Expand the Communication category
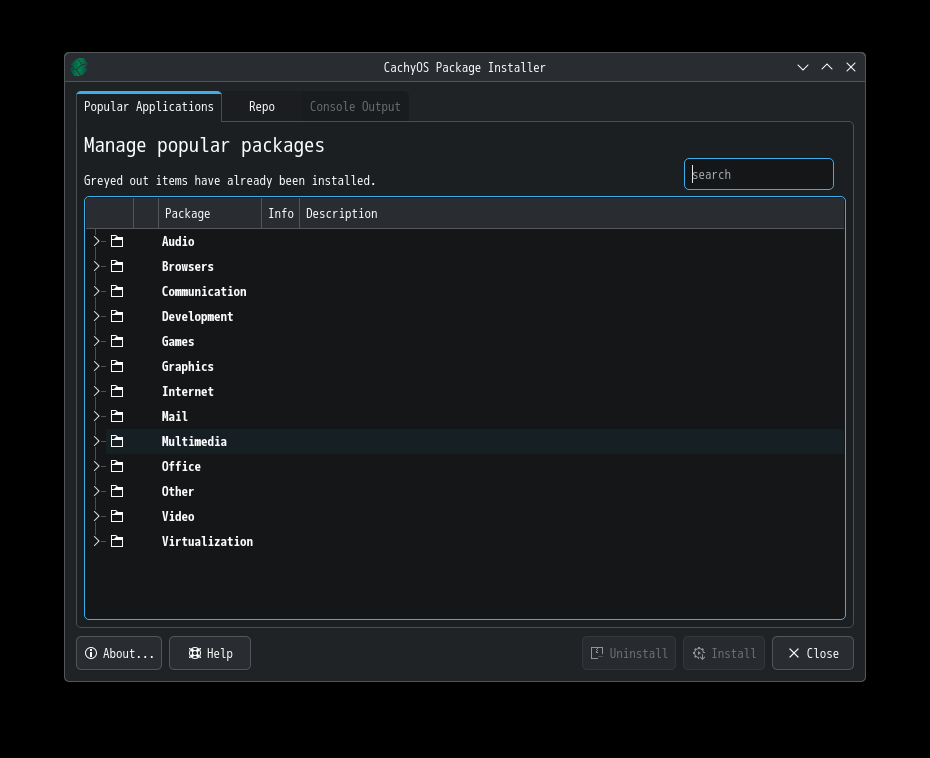 (x=95, y=291)
